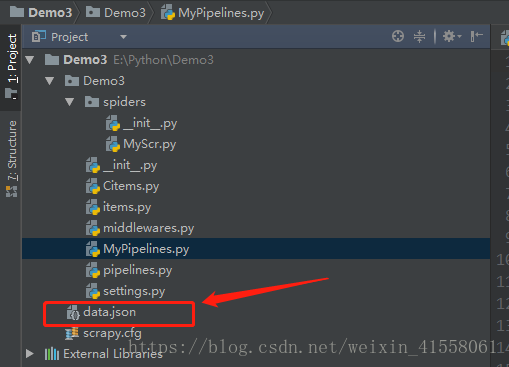Viewport: 509px width, 367px height.
Task: Open the Project view type dropdown arrow
Action: 123,37
